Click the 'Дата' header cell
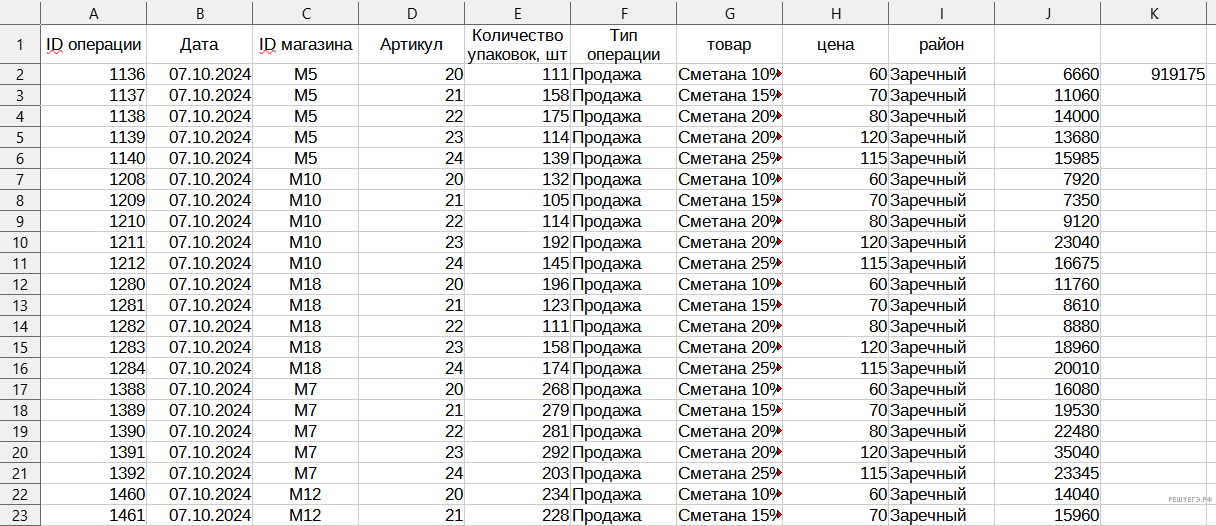This screenshot has height=526, width=1216. (199, 45)
